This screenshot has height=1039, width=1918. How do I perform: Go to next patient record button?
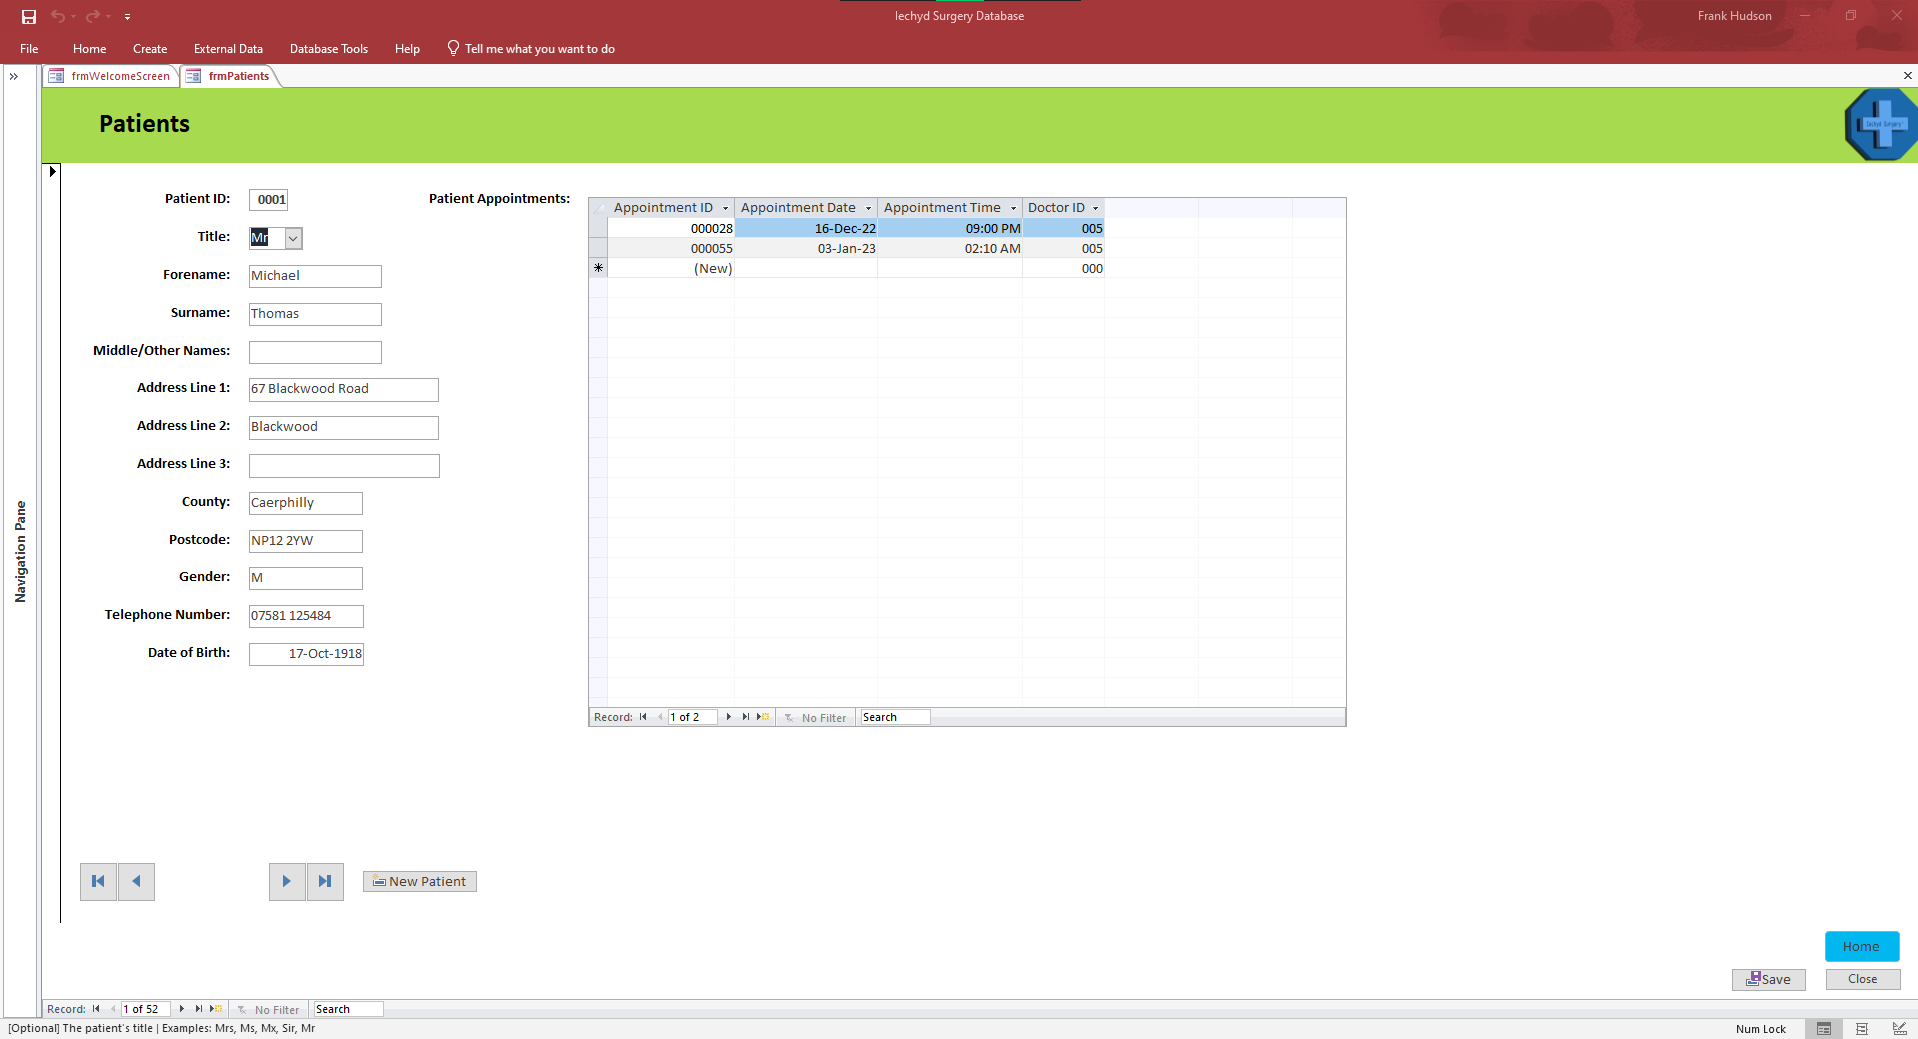pyautogui.click(x=287, y=882)
